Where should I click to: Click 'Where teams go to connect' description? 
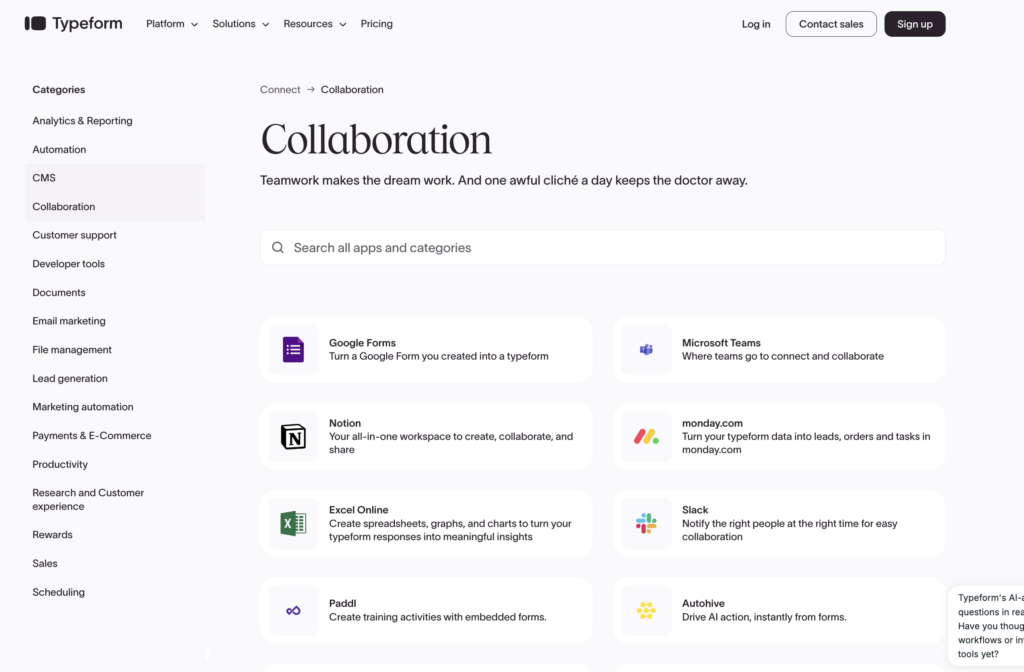pos(782,357)
